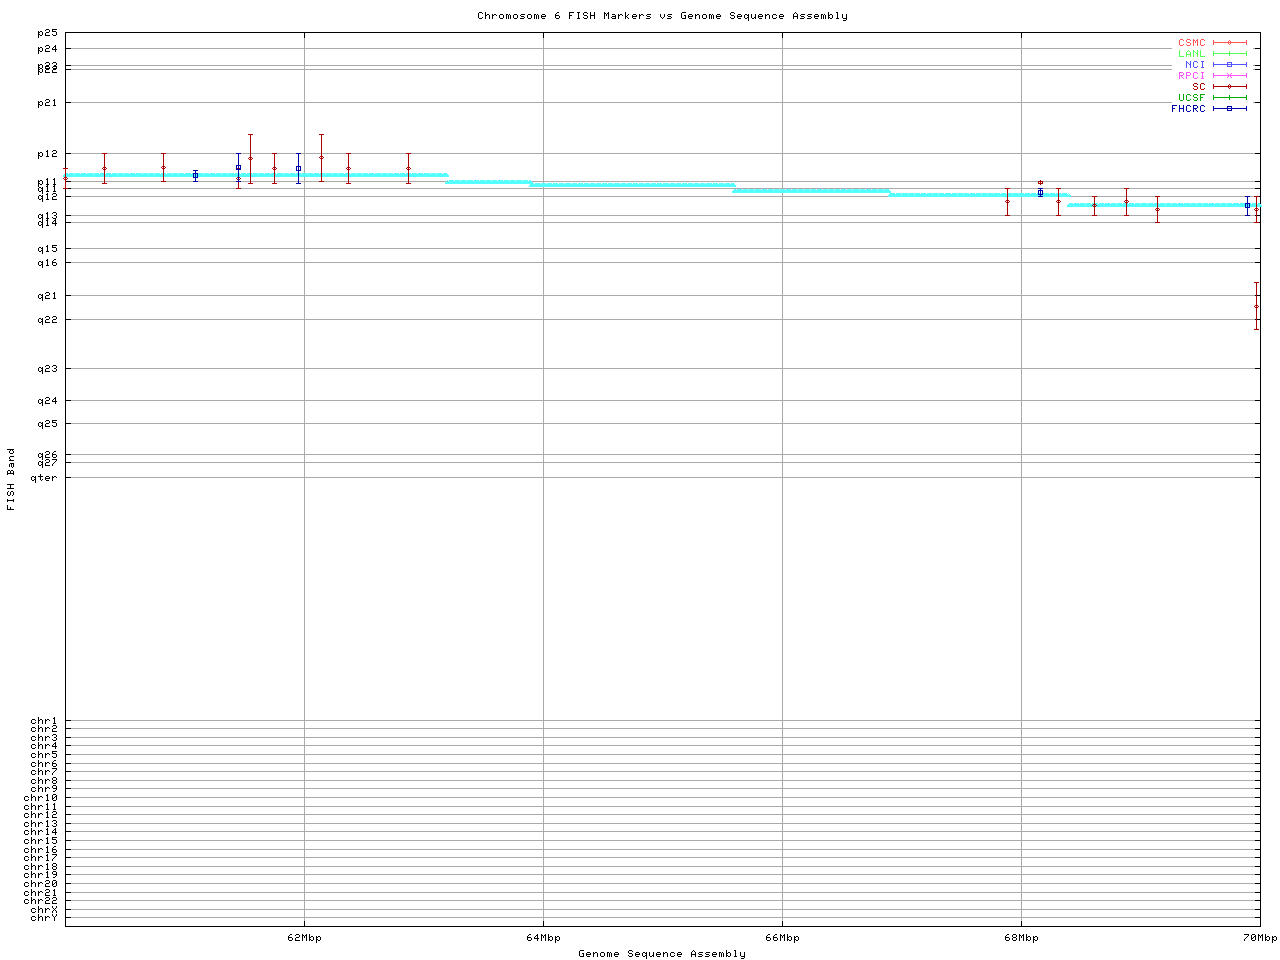This screenshot has width=1280, height=960.
Task: Click the chart title text
Action: point(662,16)
